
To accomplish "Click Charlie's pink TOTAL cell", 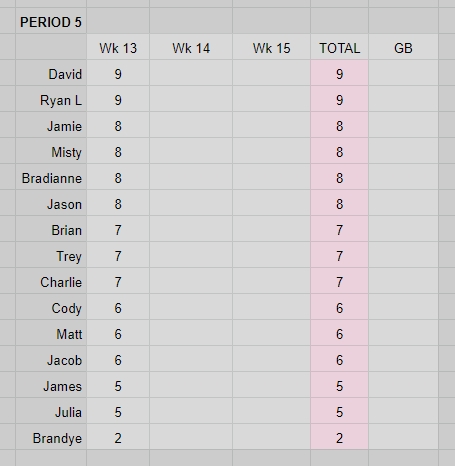I will click(340, 281).
